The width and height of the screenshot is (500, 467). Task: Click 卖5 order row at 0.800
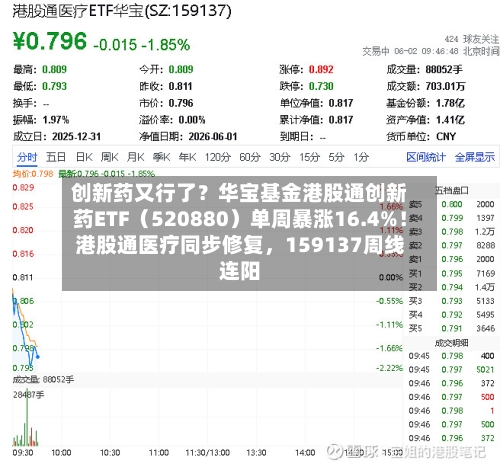(x=452, y=204)
